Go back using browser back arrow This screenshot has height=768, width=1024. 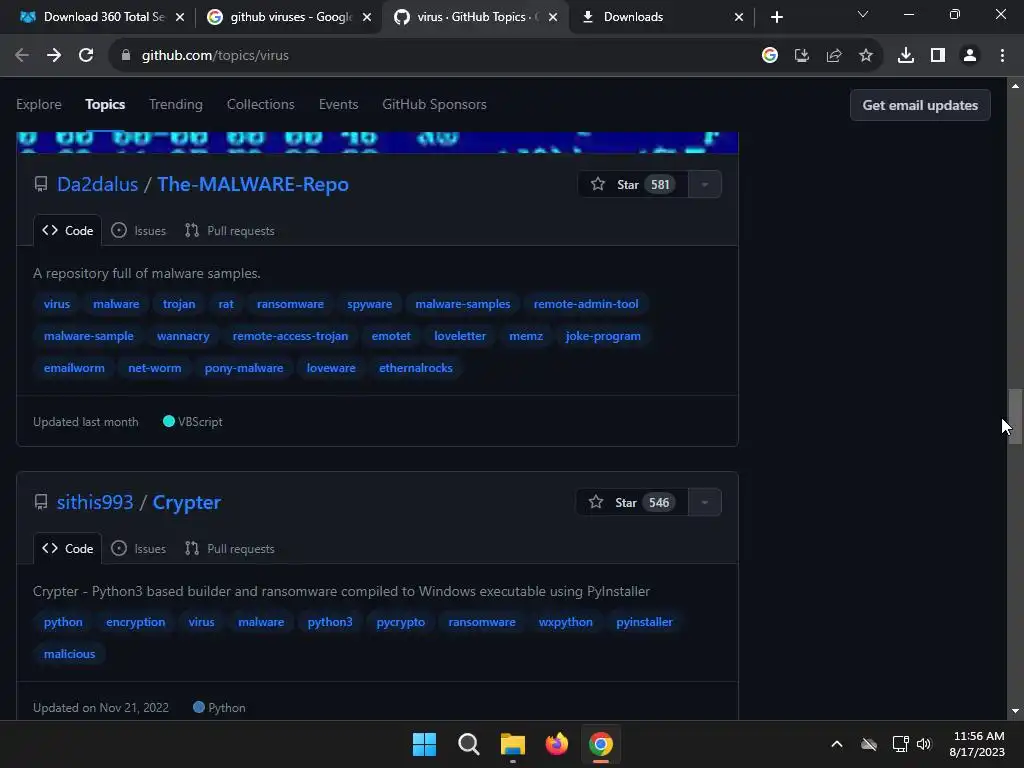[22, 56]
